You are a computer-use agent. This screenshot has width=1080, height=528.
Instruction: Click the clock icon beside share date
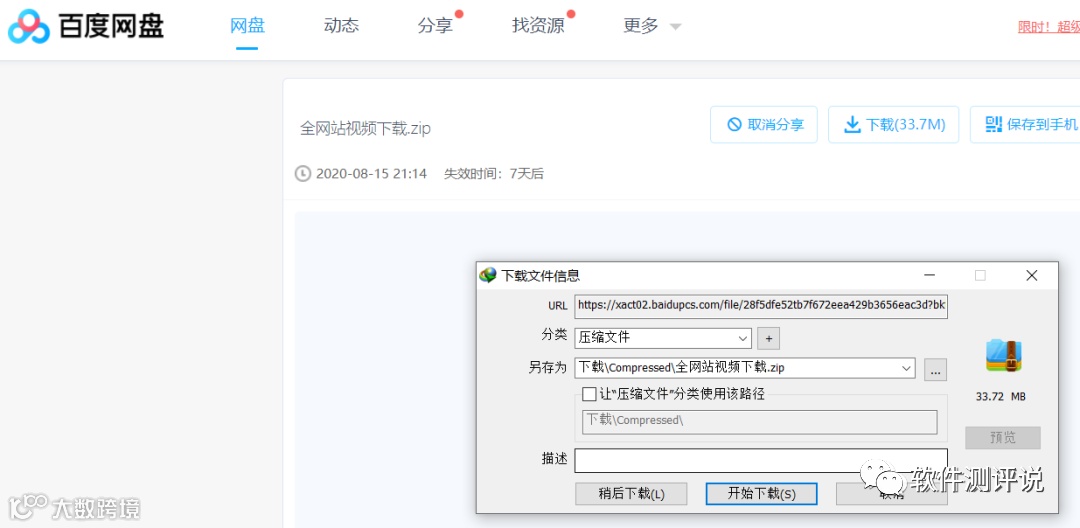click(302, 173)
